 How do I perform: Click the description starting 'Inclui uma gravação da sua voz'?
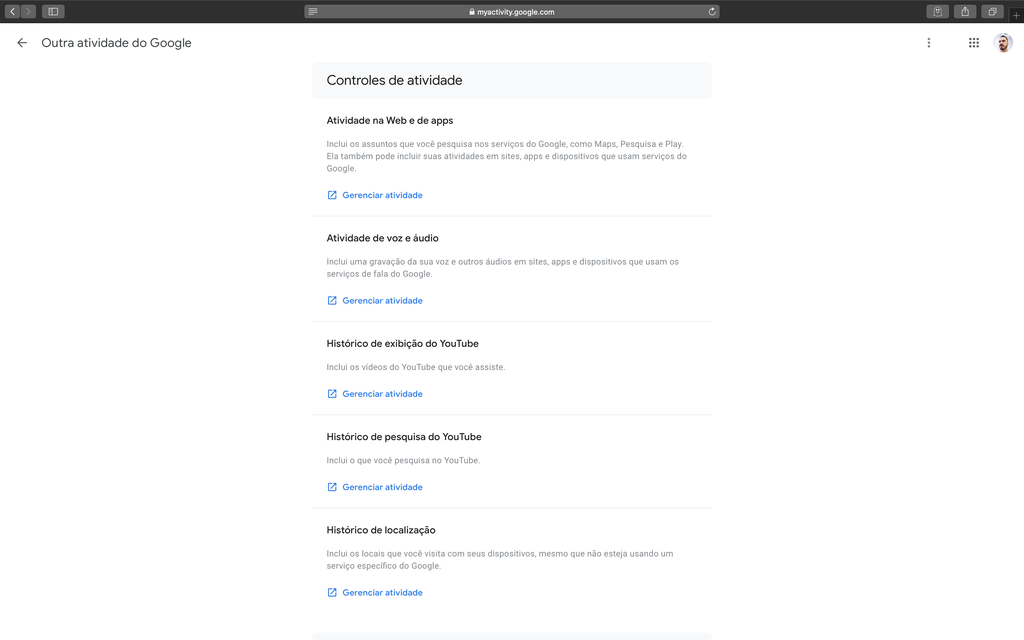pos(503,268)
